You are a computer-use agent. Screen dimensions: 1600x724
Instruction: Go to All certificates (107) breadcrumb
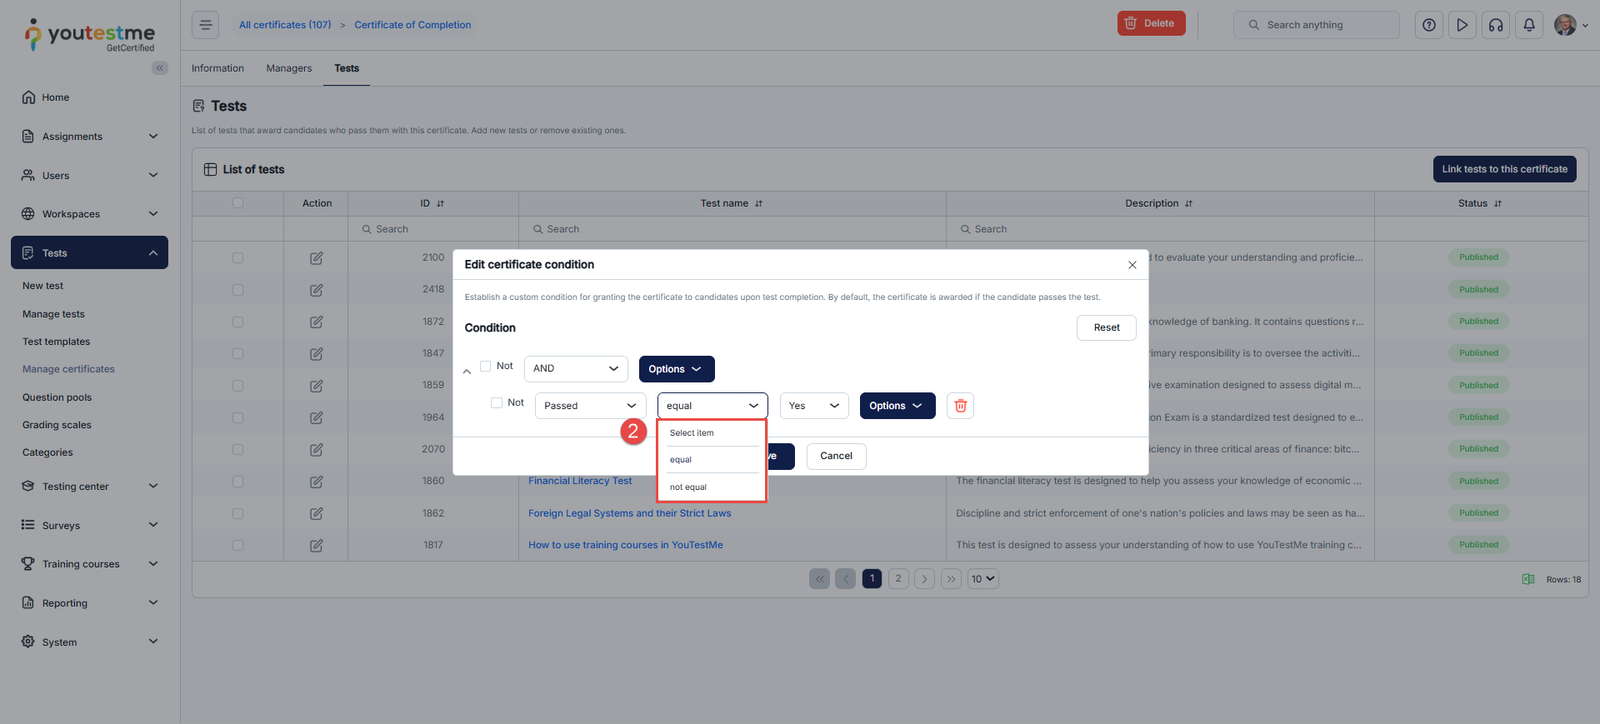coord(285,25)
